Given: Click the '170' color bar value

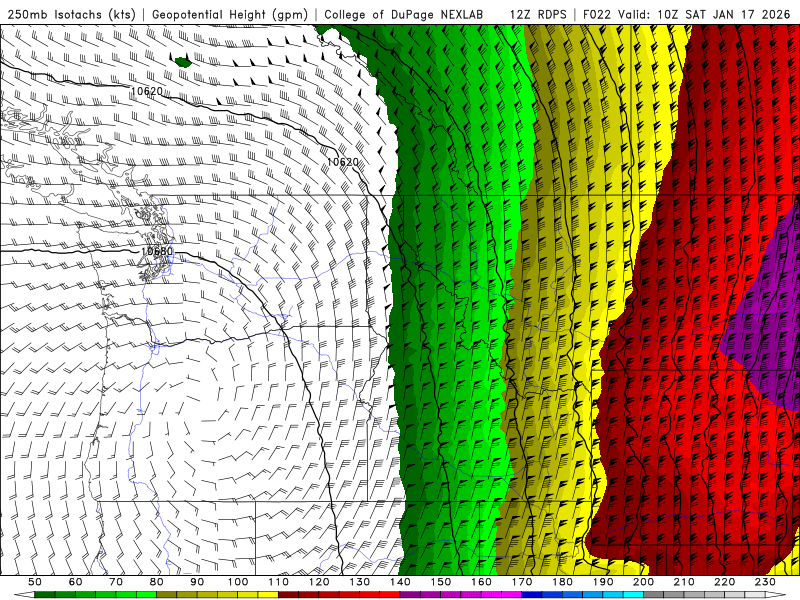Looking at the screenshot, I should (x=522, y=582).
